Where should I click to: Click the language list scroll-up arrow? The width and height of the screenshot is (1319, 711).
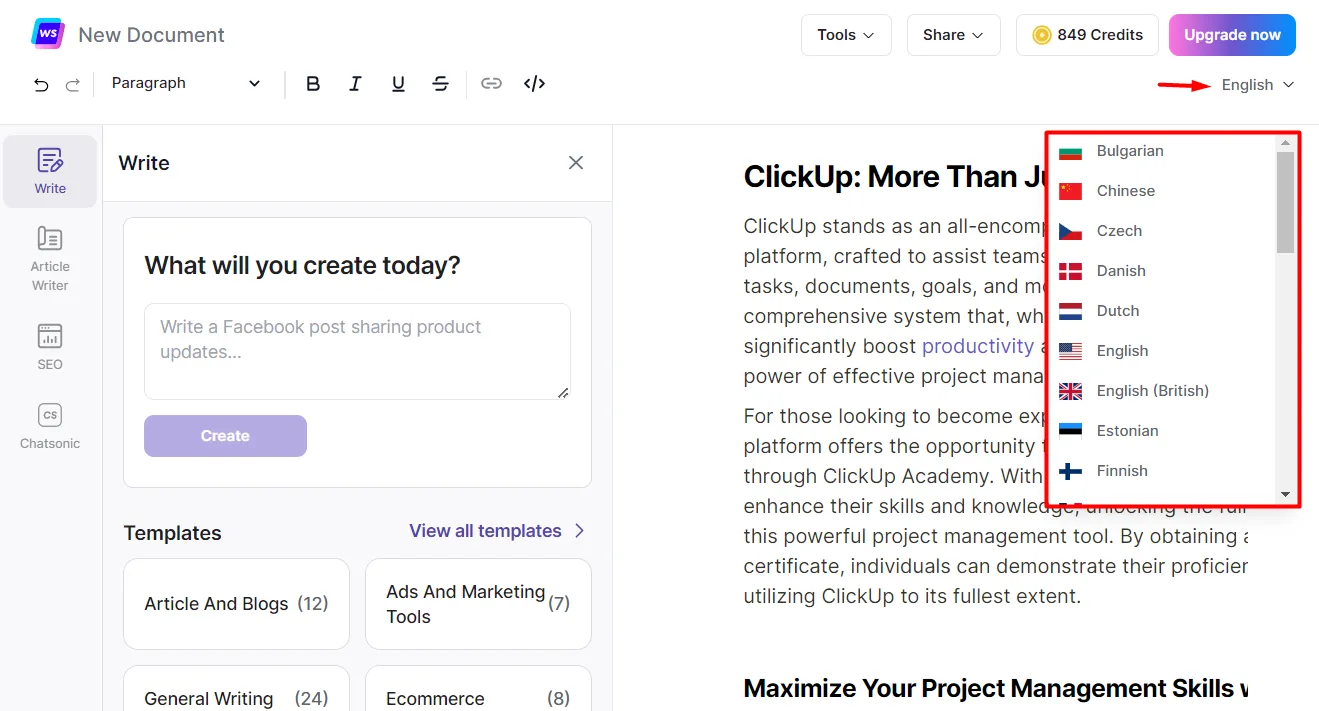pos(1285,143)
